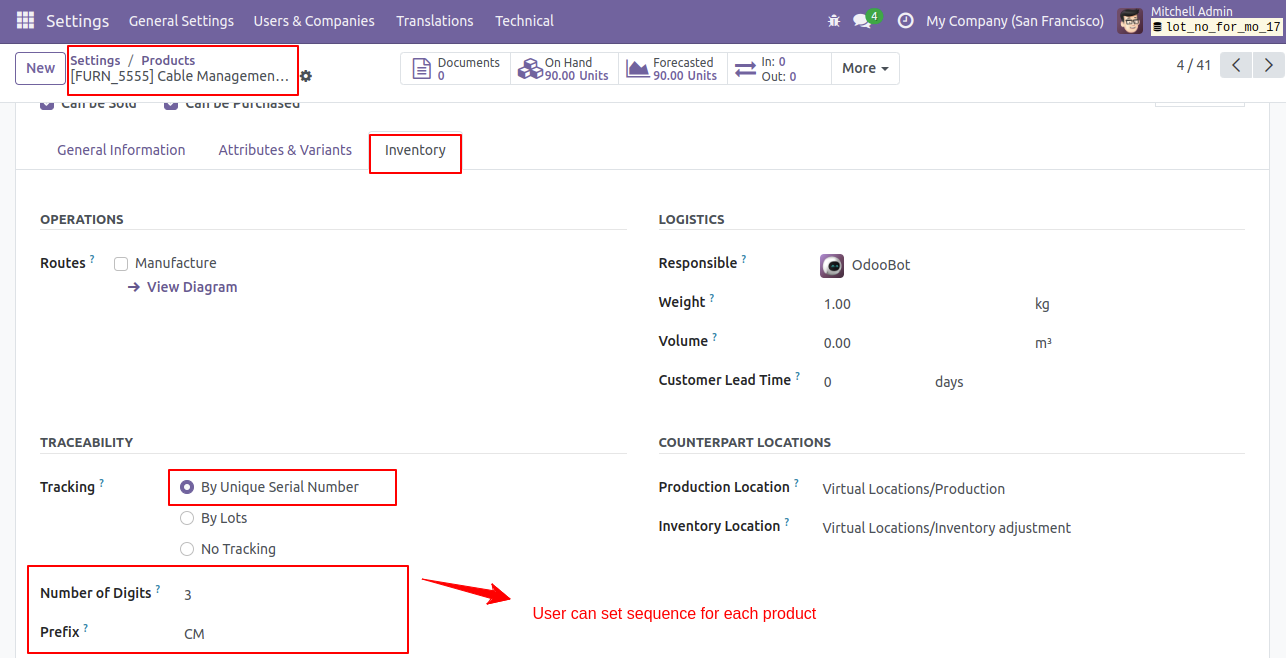Viewport: 1286px width, 658px height.
Task: Go to the next record arrow
Action: coord(1269,66)
